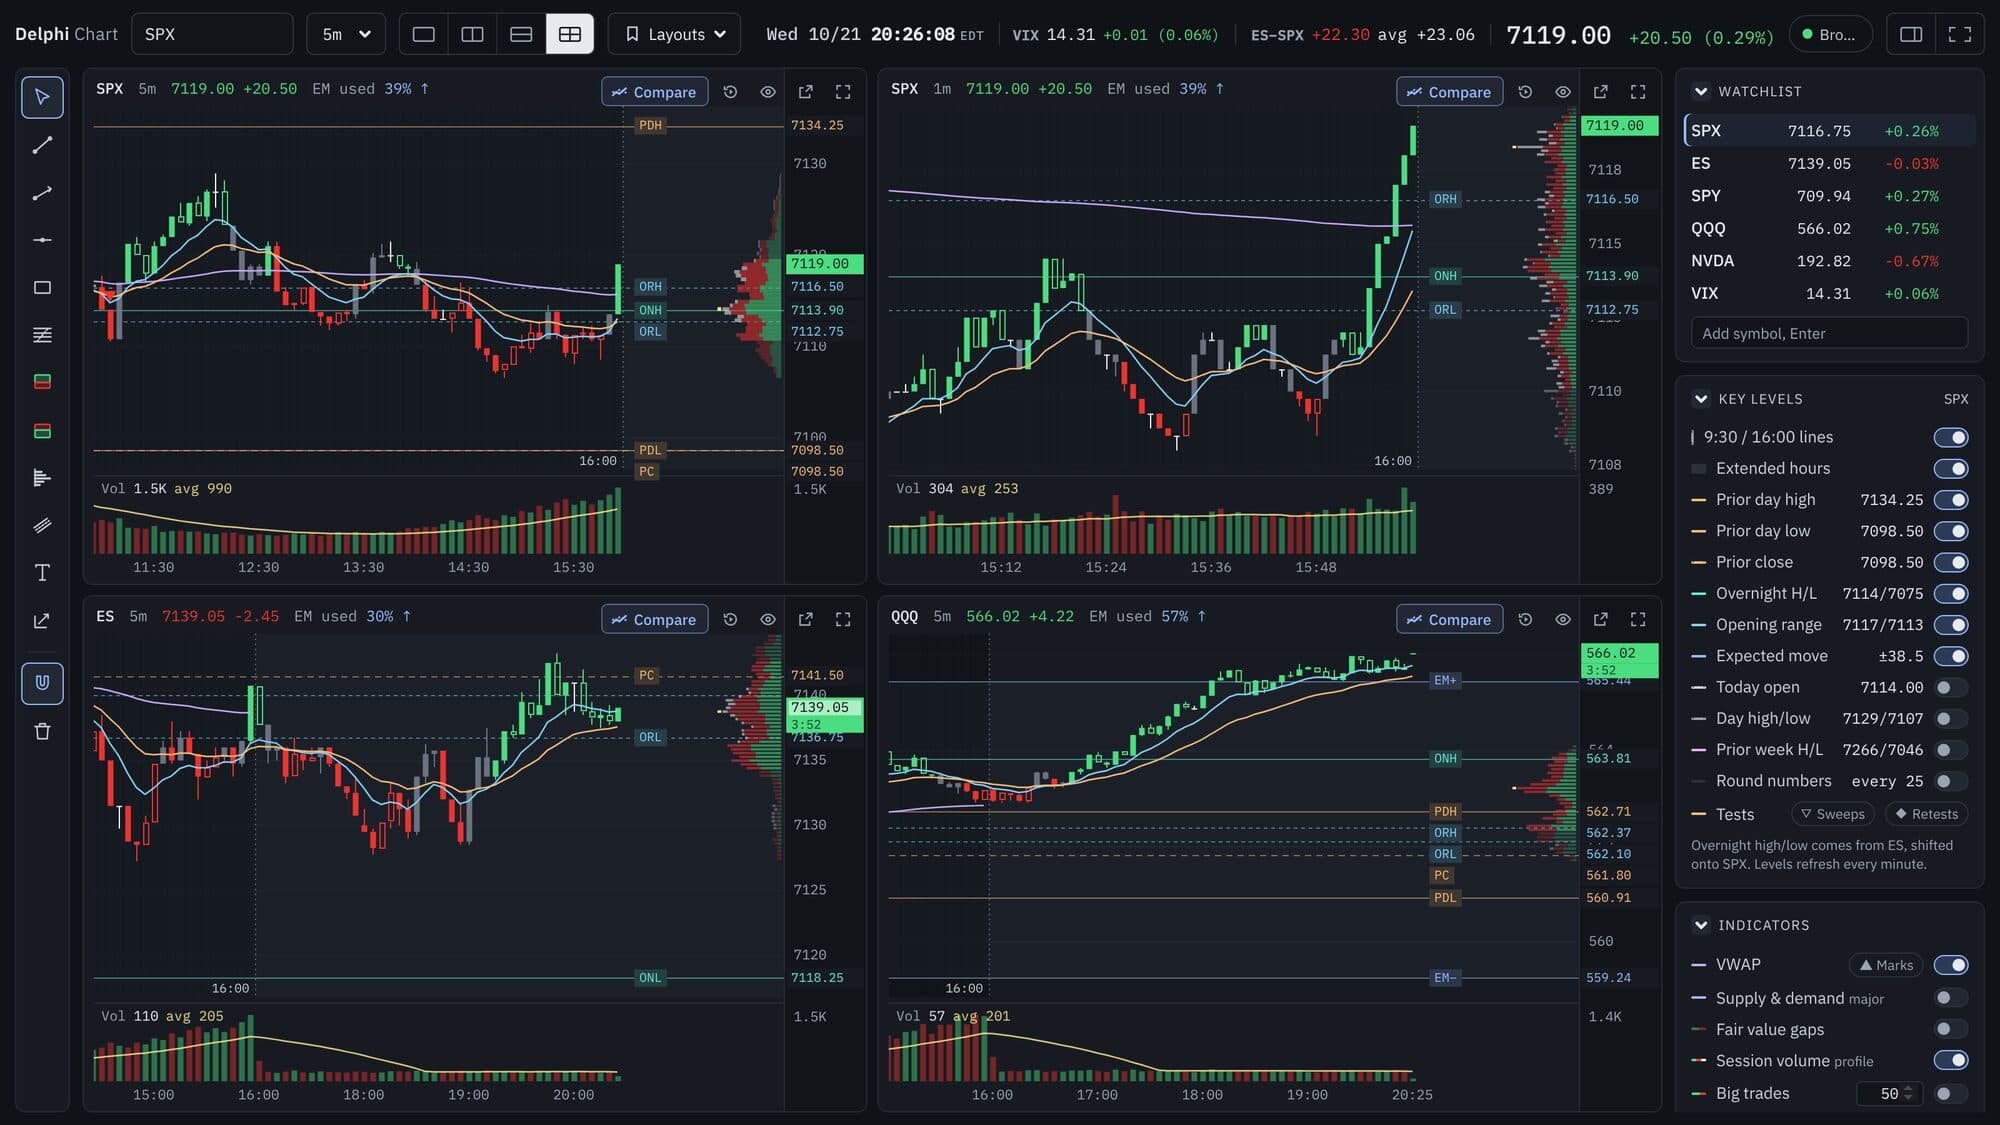Click Compare on the ES chart
Image resolution: width=2000 pixels, height=1125 pixels.
point(655,620)
